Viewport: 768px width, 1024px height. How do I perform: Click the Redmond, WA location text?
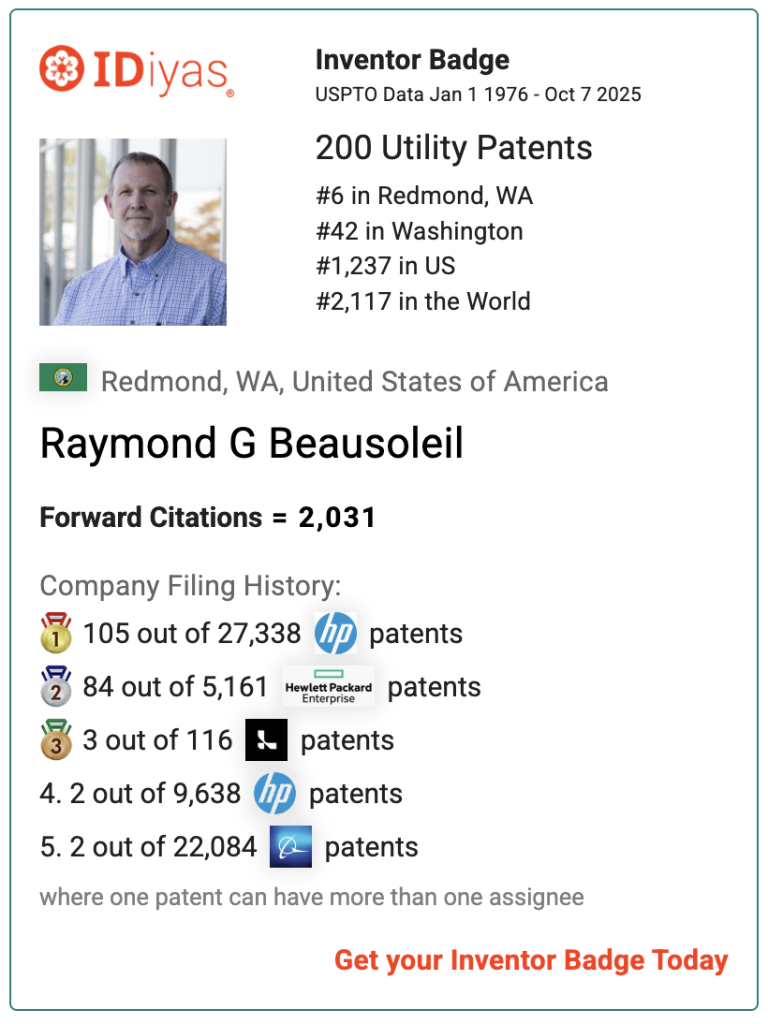[x=354, y=382]
